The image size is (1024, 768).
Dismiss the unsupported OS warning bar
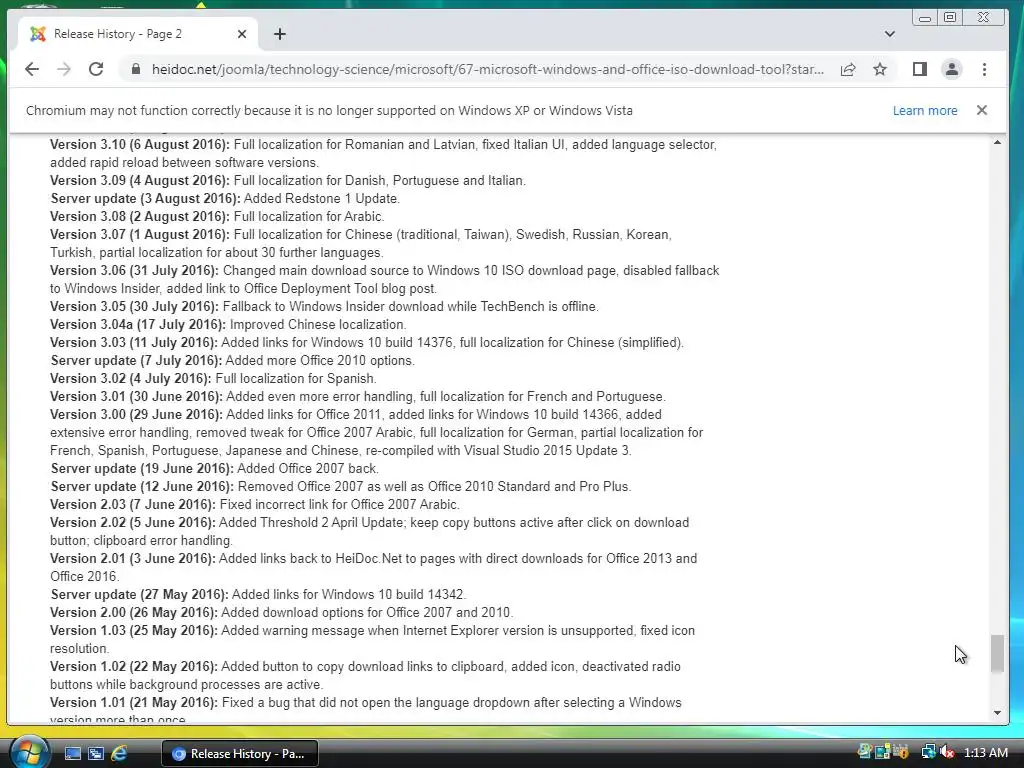(982, 110)
